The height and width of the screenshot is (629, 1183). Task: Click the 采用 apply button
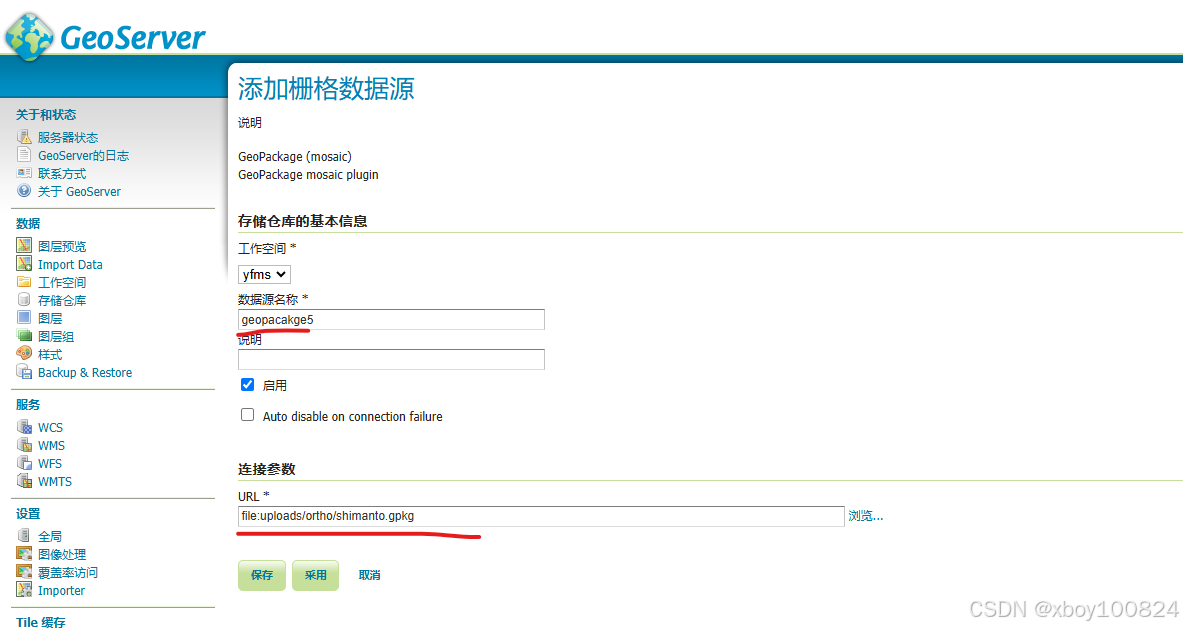point(315,575)
